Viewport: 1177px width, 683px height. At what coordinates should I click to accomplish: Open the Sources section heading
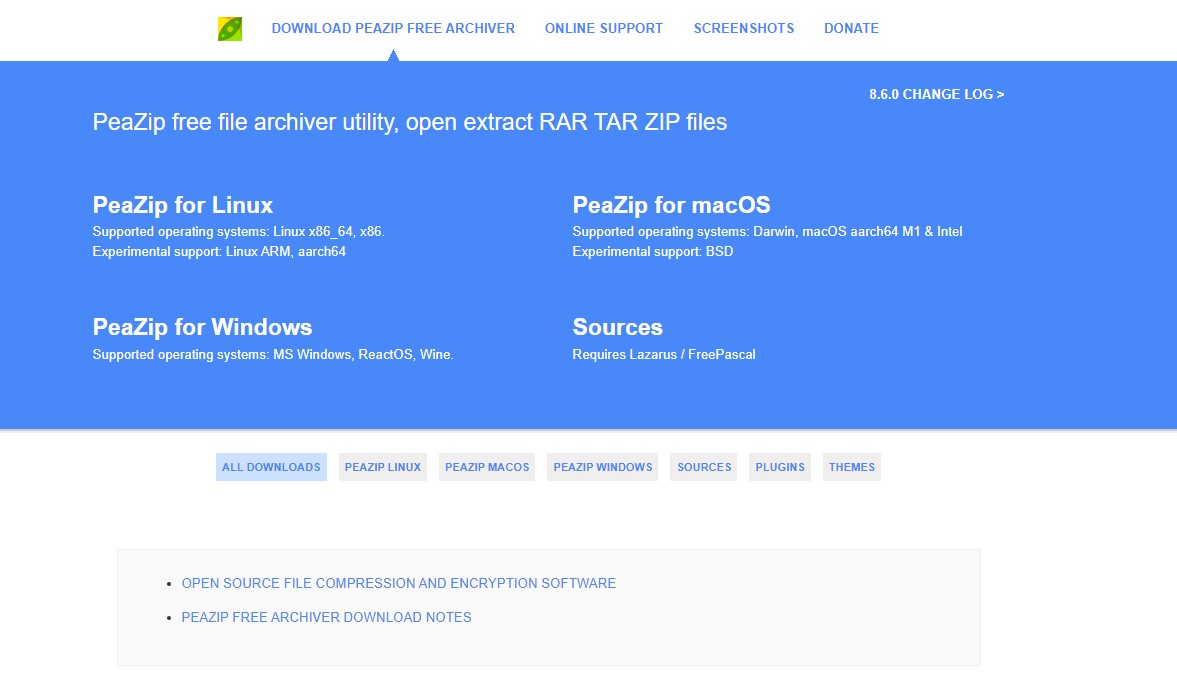(x=617, y=327)
